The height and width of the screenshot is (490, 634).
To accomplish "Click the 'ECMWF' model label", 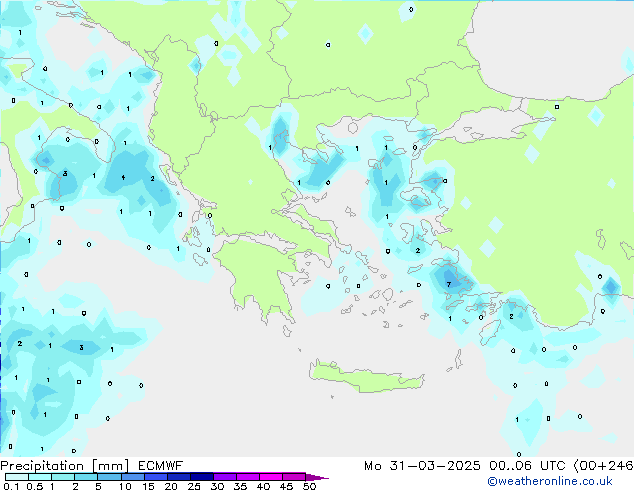I will click(161, 466).
